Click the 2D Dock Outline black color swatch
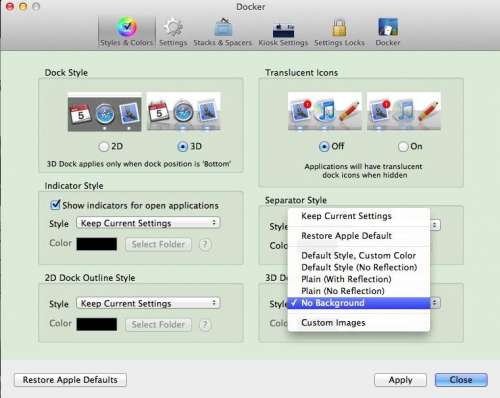Screen dimensions: 500x398 97,324
